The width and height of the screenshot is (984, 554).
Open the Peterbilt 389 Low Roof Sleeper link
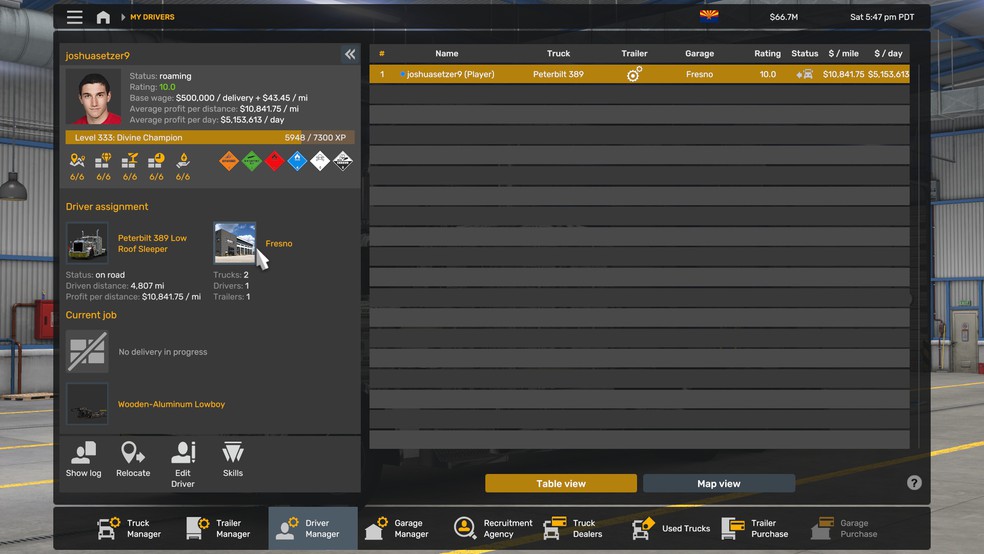pyautogui.click(x=152, y=243)
